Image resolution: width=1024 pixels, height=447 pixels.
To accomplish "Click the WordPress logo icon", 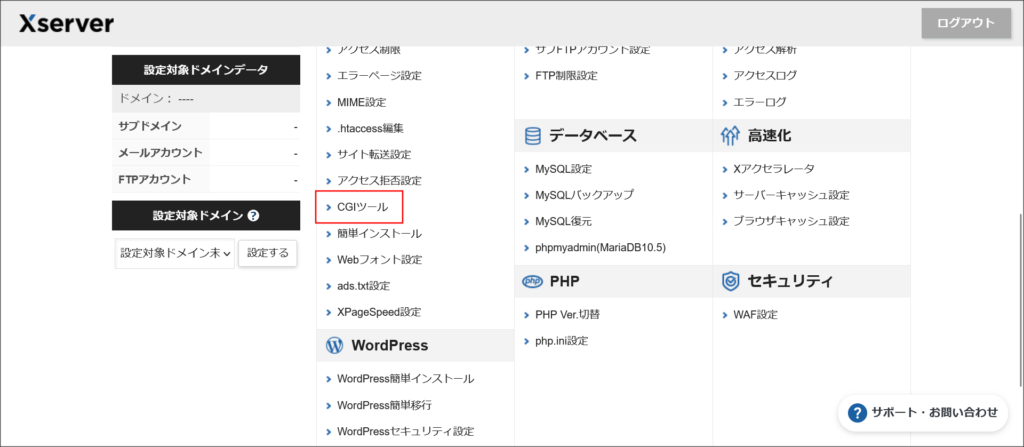I will coord(334,346).
